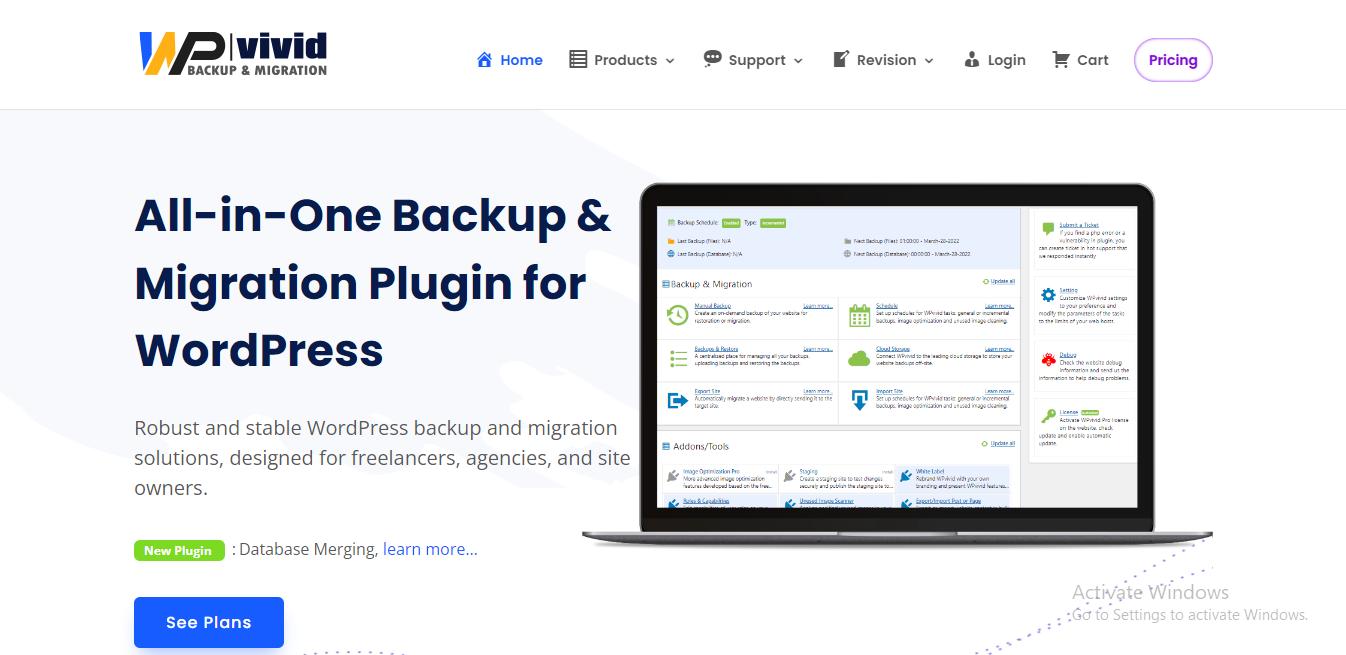
Task: Click the green License key icon in preview
Action: (1048, 415)
